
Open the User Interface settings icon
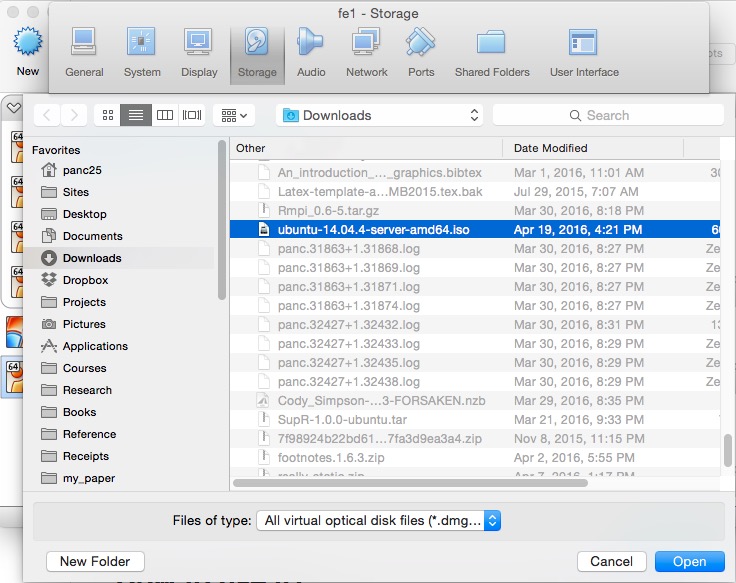[x=583, y=51]
